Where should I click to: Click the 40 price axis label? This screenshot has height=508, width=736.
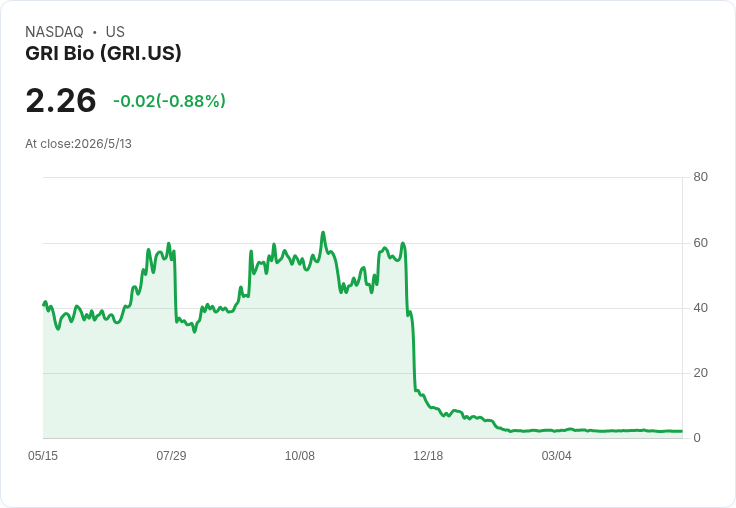tap(700, 308)
